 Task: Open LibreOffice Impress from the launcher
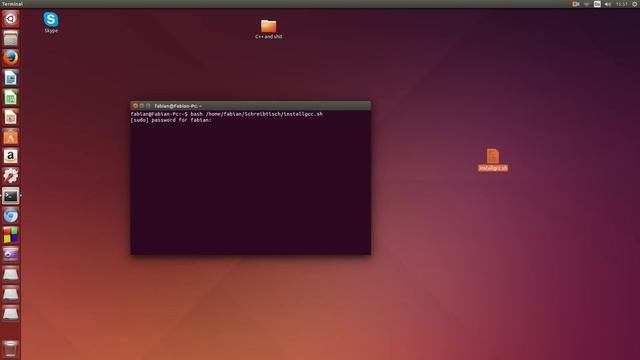pos(11,117)
